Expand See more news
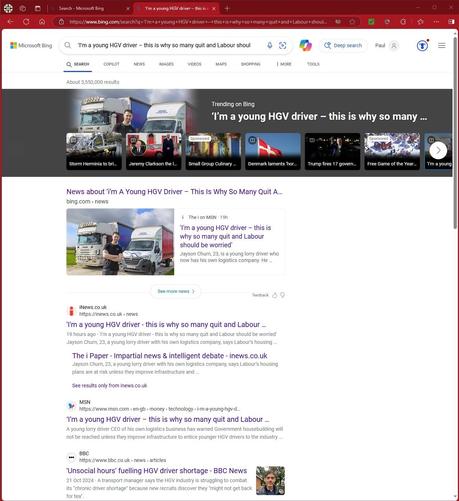The image size is (459, 501). [176, 291]
